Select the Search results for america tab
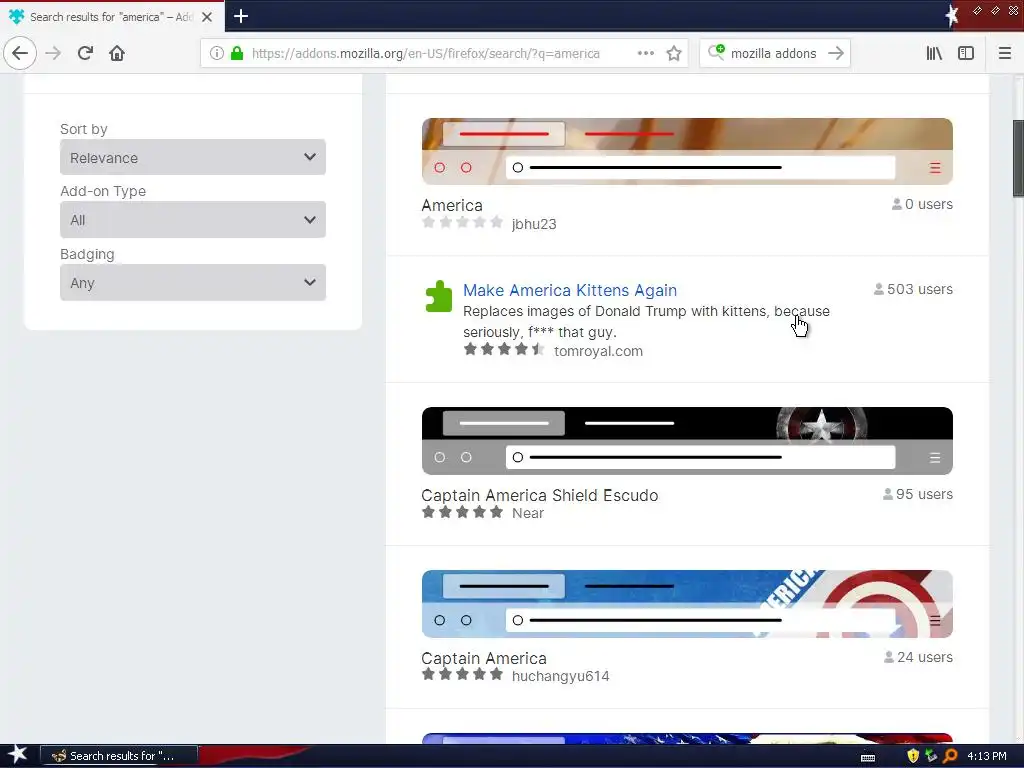The height and width of the screenshot is (768, 1024). (112, 17)
